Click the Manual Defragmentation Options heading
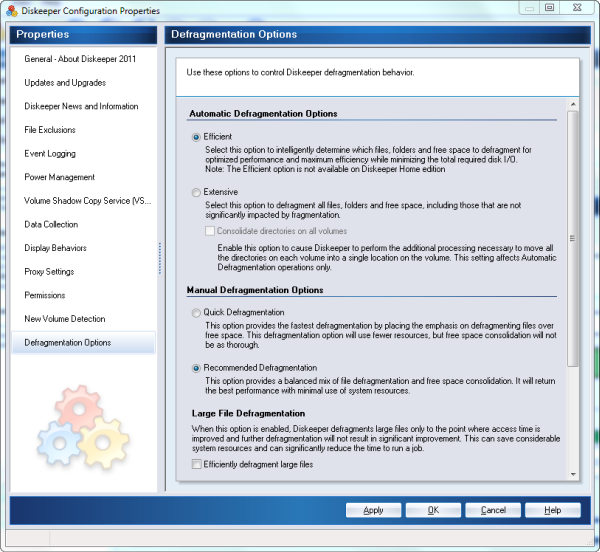600x552 pixels. coord(255,290)
